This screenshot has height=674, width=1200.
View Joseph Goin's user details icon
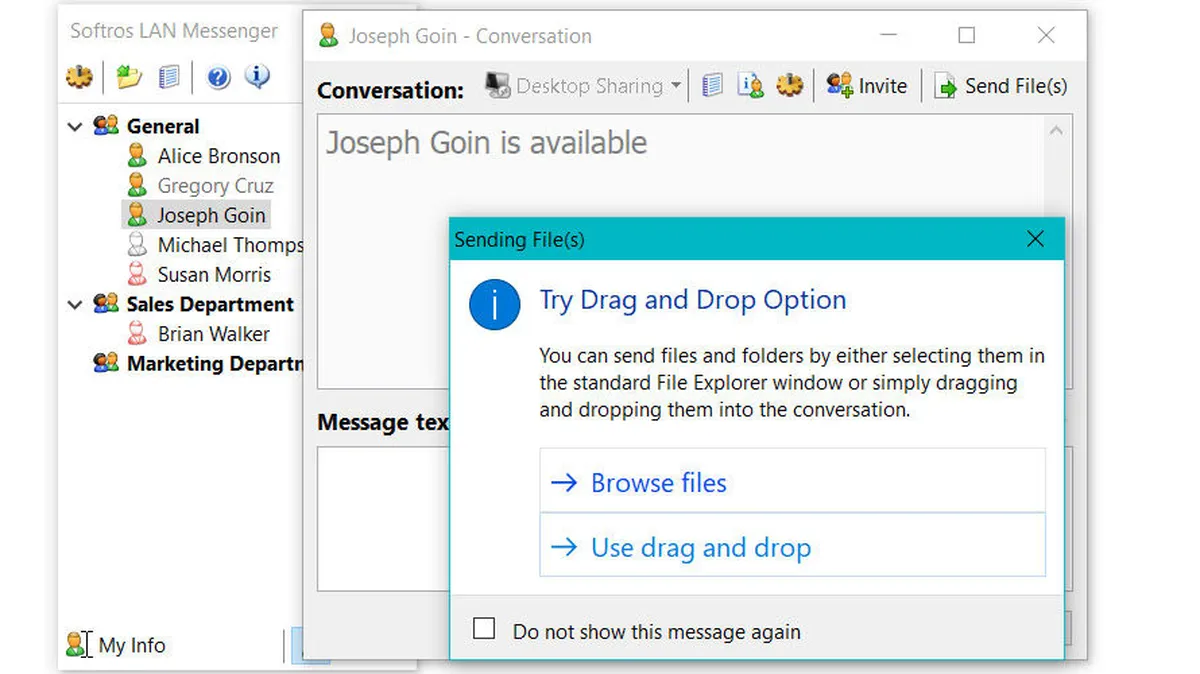[751, 85]
